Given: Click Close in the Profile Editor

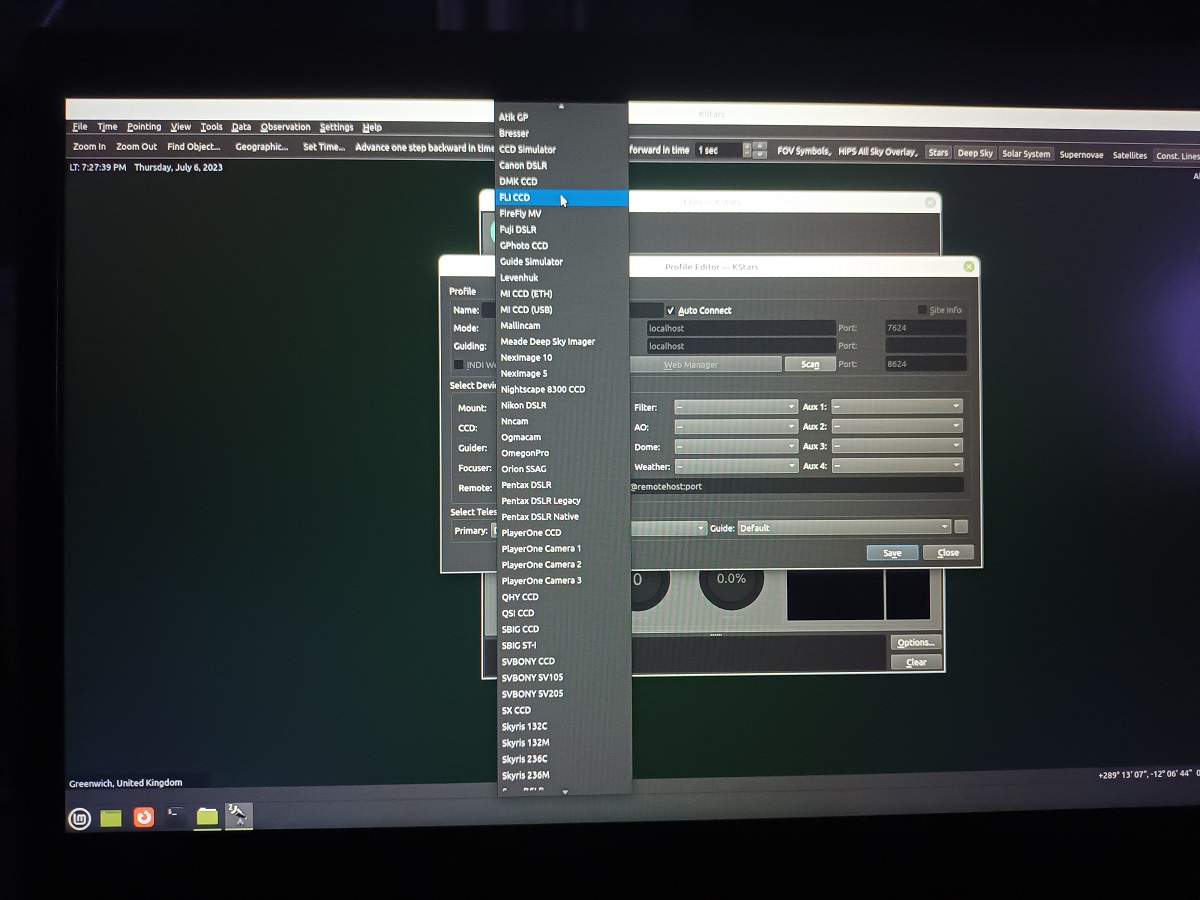Looking at the screenshot, I should click(x=948, y=553).
